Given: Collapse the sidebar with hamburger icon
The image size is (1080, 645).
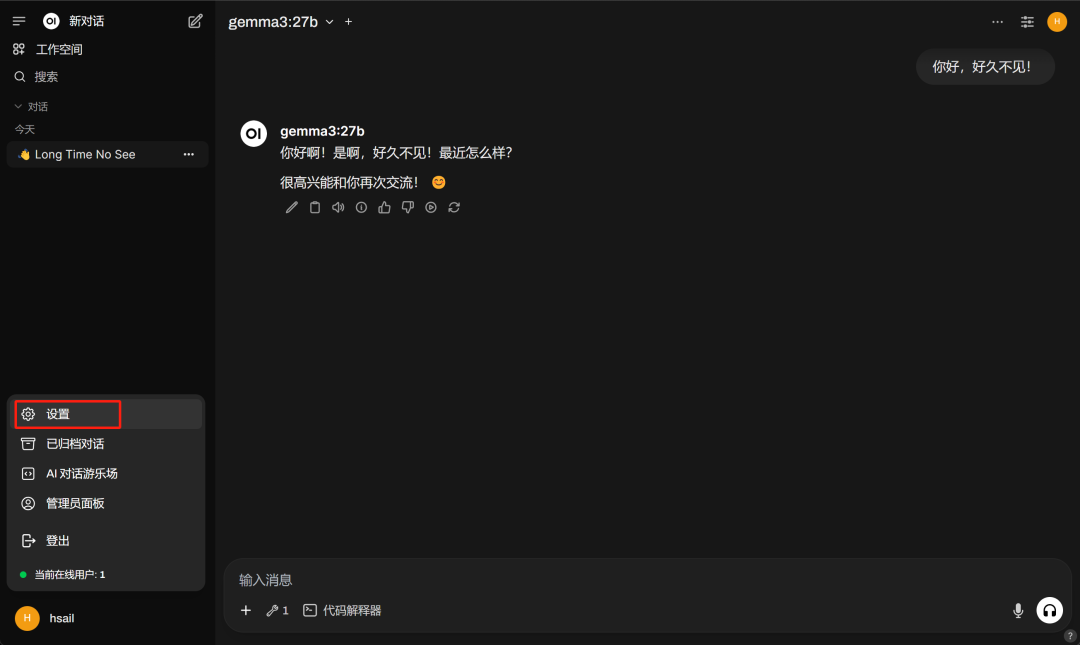Looking at the screenshot, I should 19,21.
